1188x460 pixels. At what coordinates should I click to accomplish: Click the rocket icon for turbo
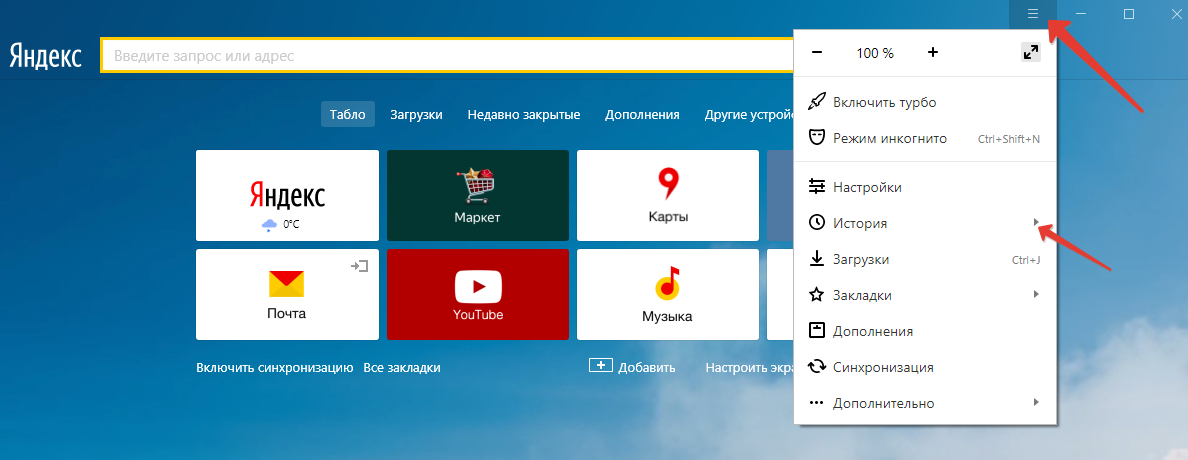point(817,102)
